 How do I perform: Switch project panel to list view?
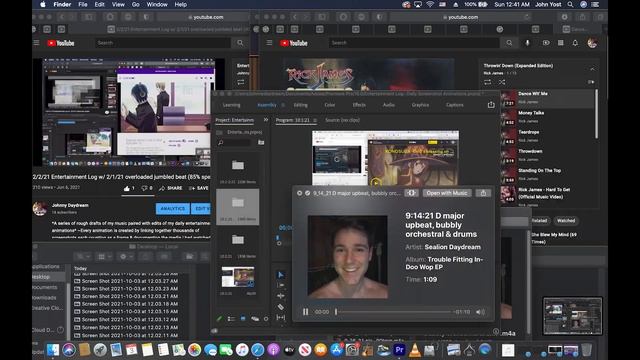pos(231,318)
